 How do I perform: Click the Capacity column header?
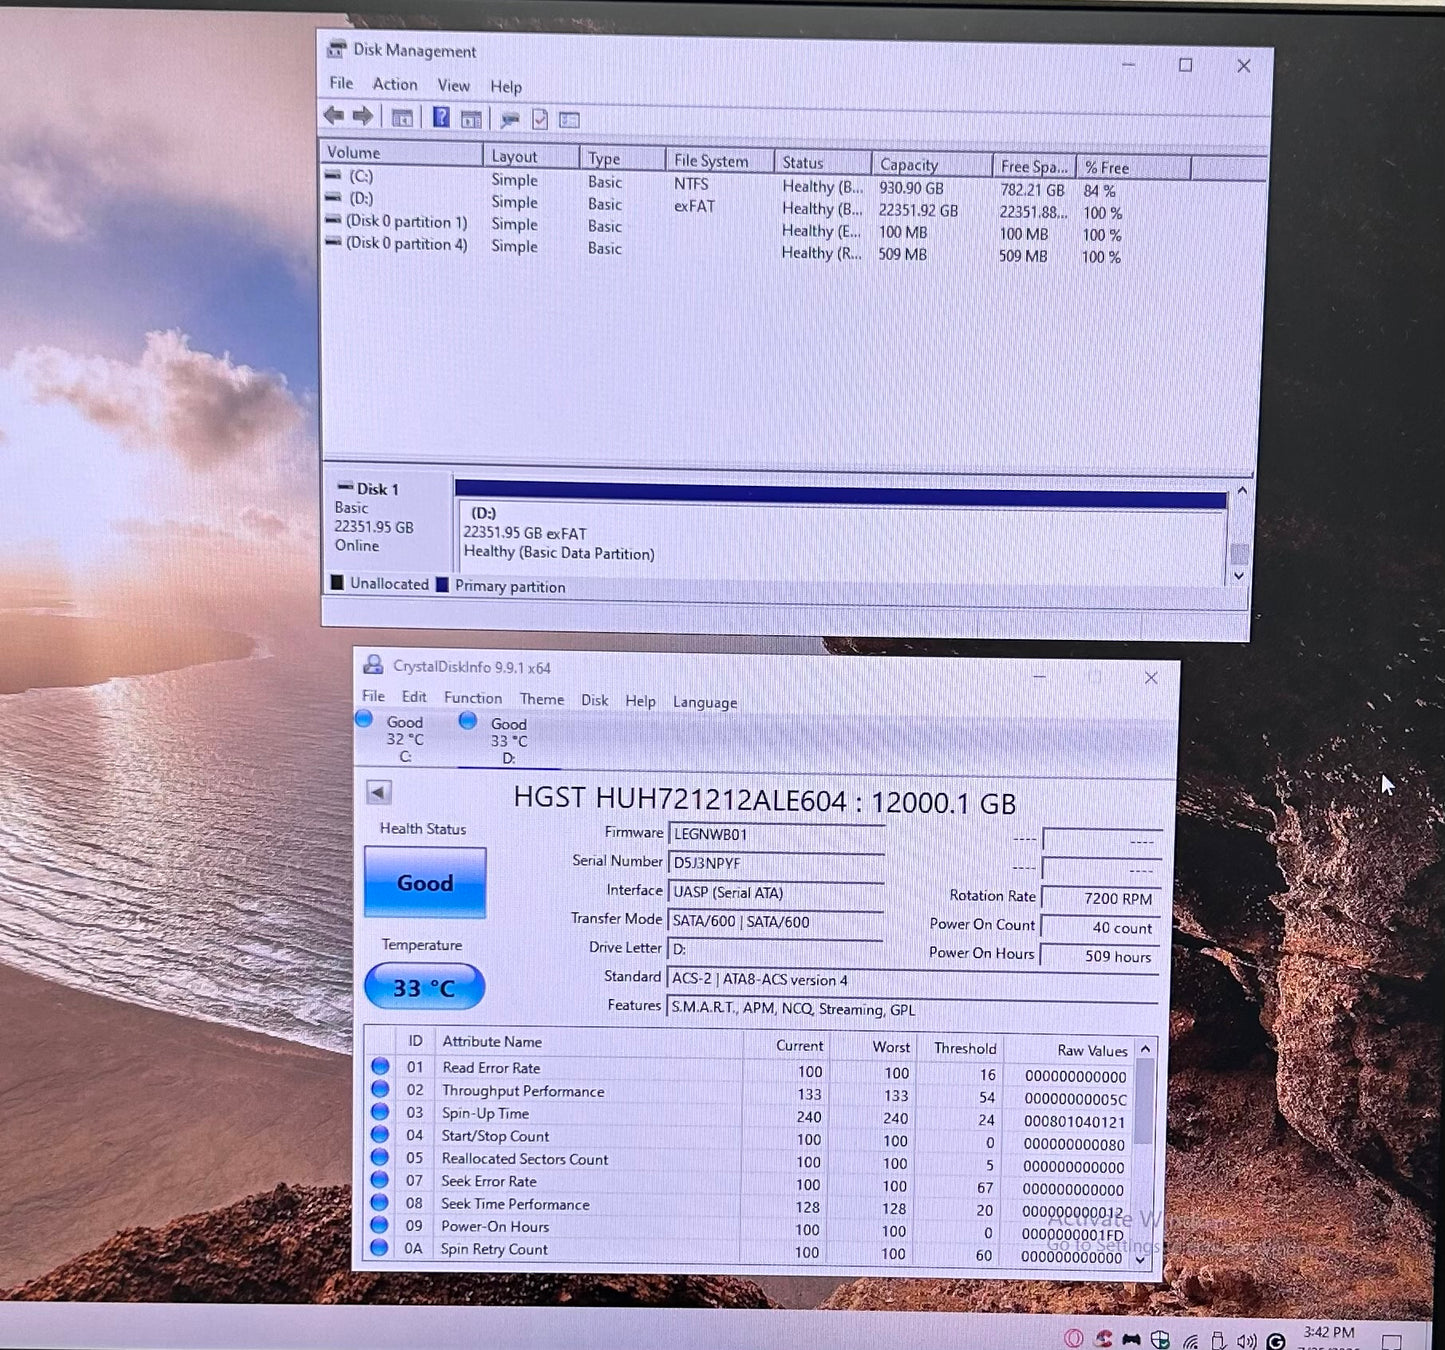931,165
